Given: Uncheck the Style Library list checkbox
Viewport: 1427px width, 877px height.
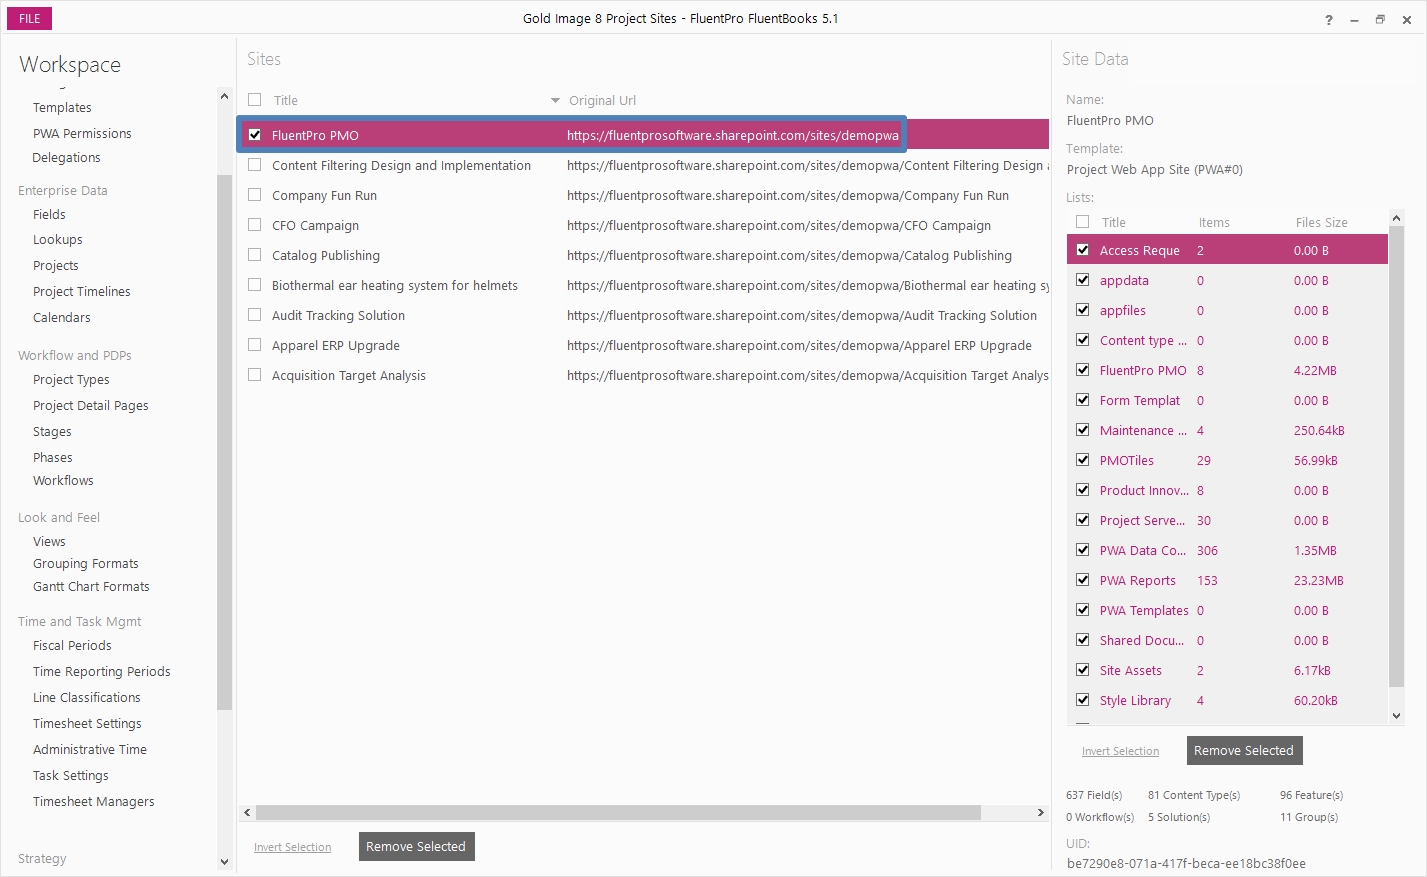Looking at the screenshot, I should [1083, 700].
